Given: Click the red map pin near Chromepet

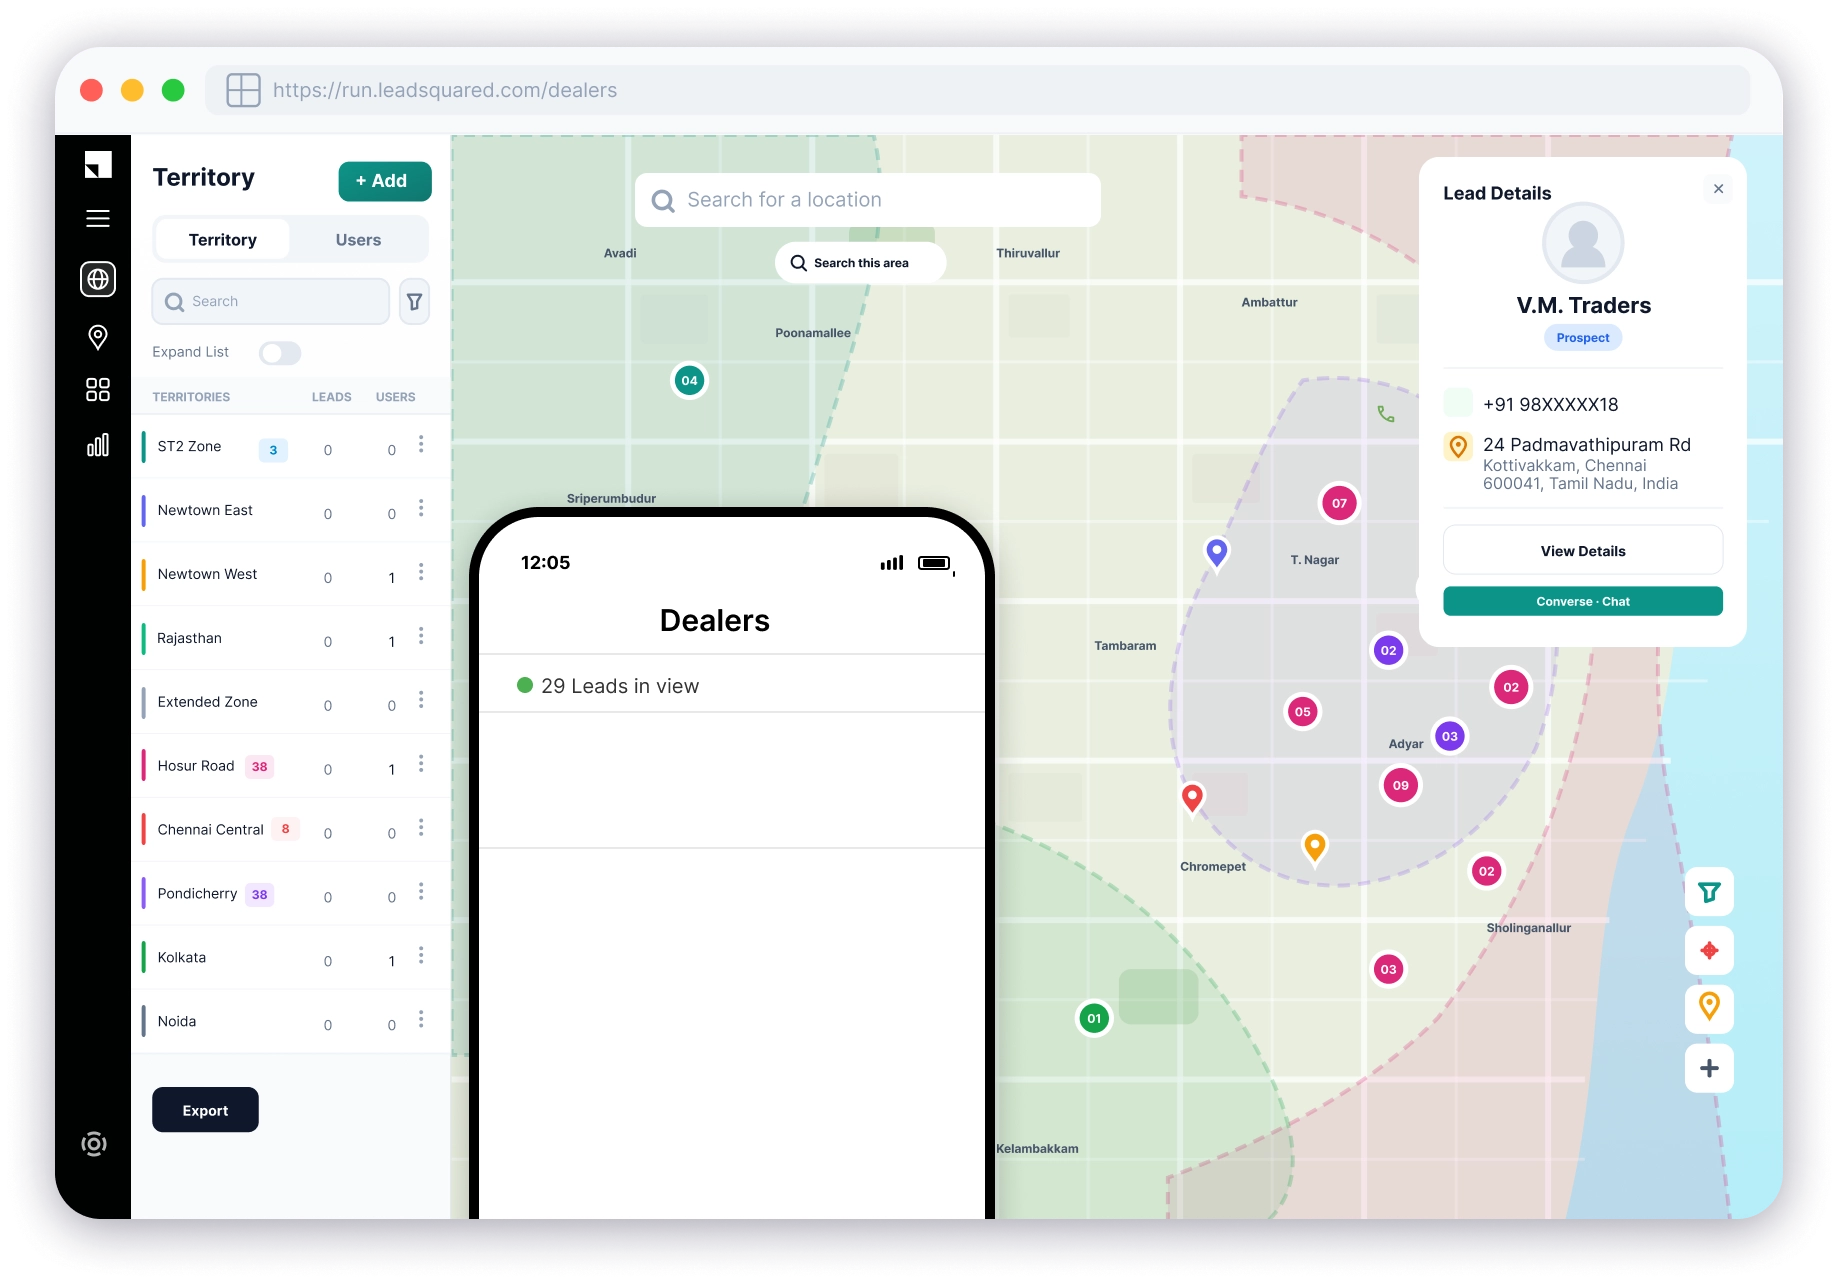Looking at the screenshot, I should pyautogui.click(x=1192, y=799).
